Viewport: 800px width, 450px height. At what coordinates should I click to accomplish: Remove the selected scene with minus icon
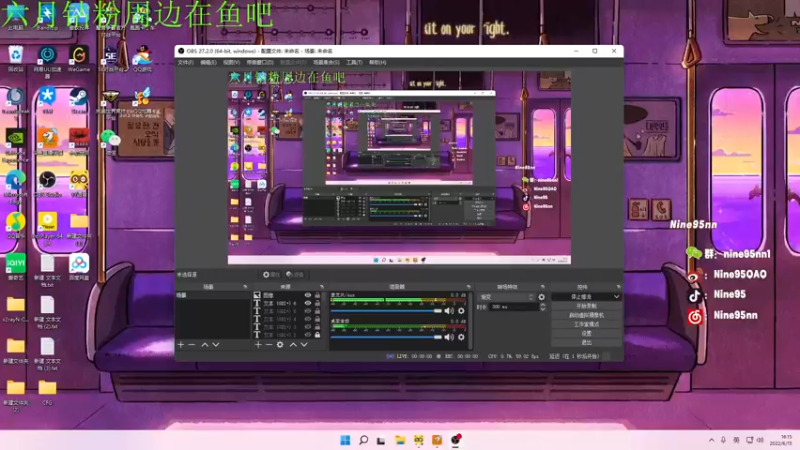(x=192, y=345)
